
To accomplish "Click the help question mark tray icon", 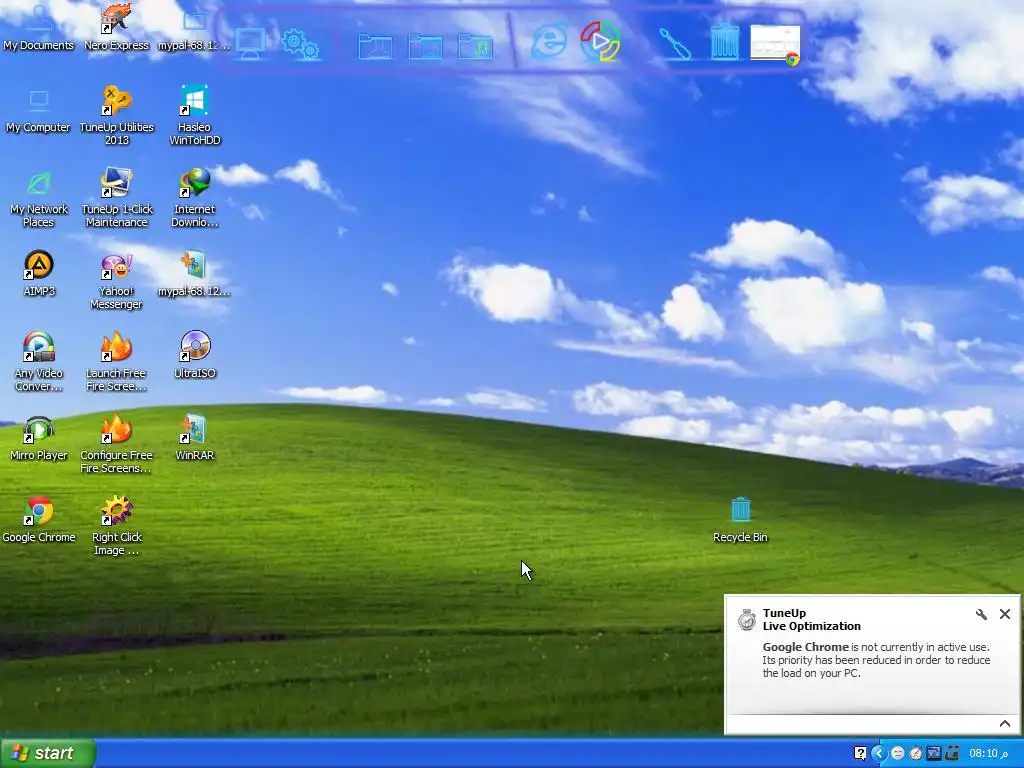I will tap(860, 753).
